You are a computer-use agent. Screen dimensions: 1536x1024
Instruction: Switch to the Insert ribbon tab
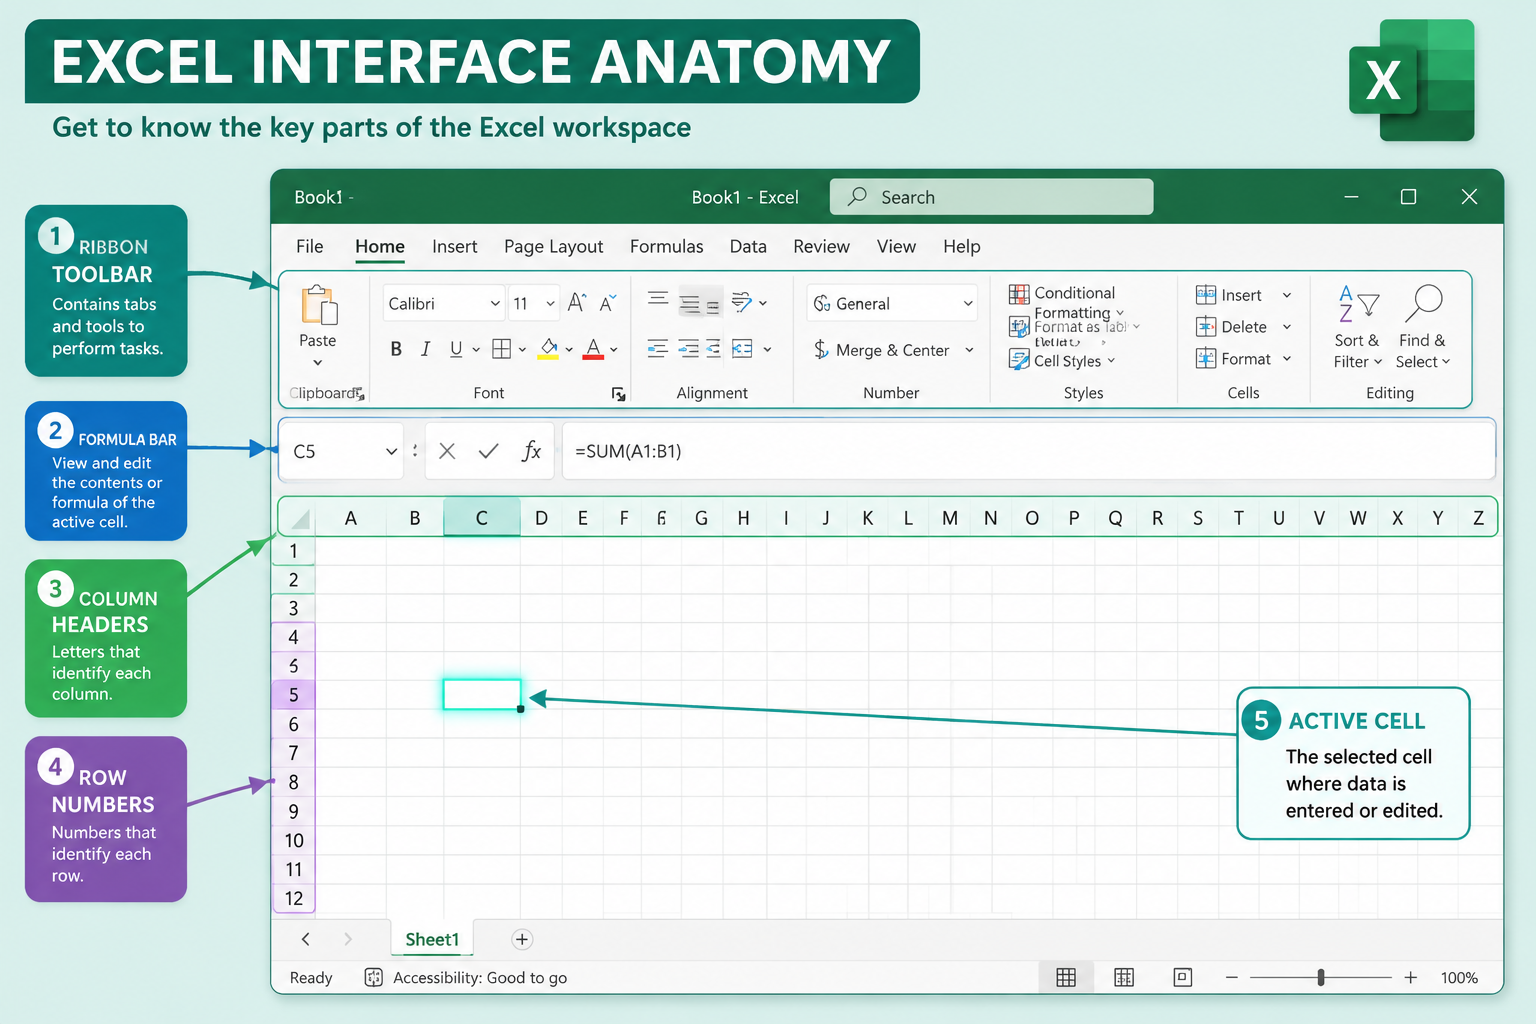pyautogui.click(x=455, y=246)
